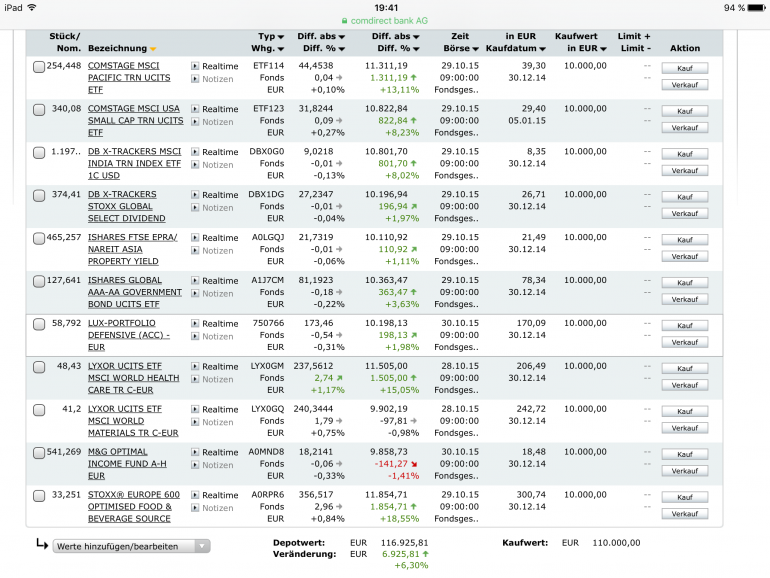Tap the Wi-Fi status icon
770x578 pixels.
[32, 7]
